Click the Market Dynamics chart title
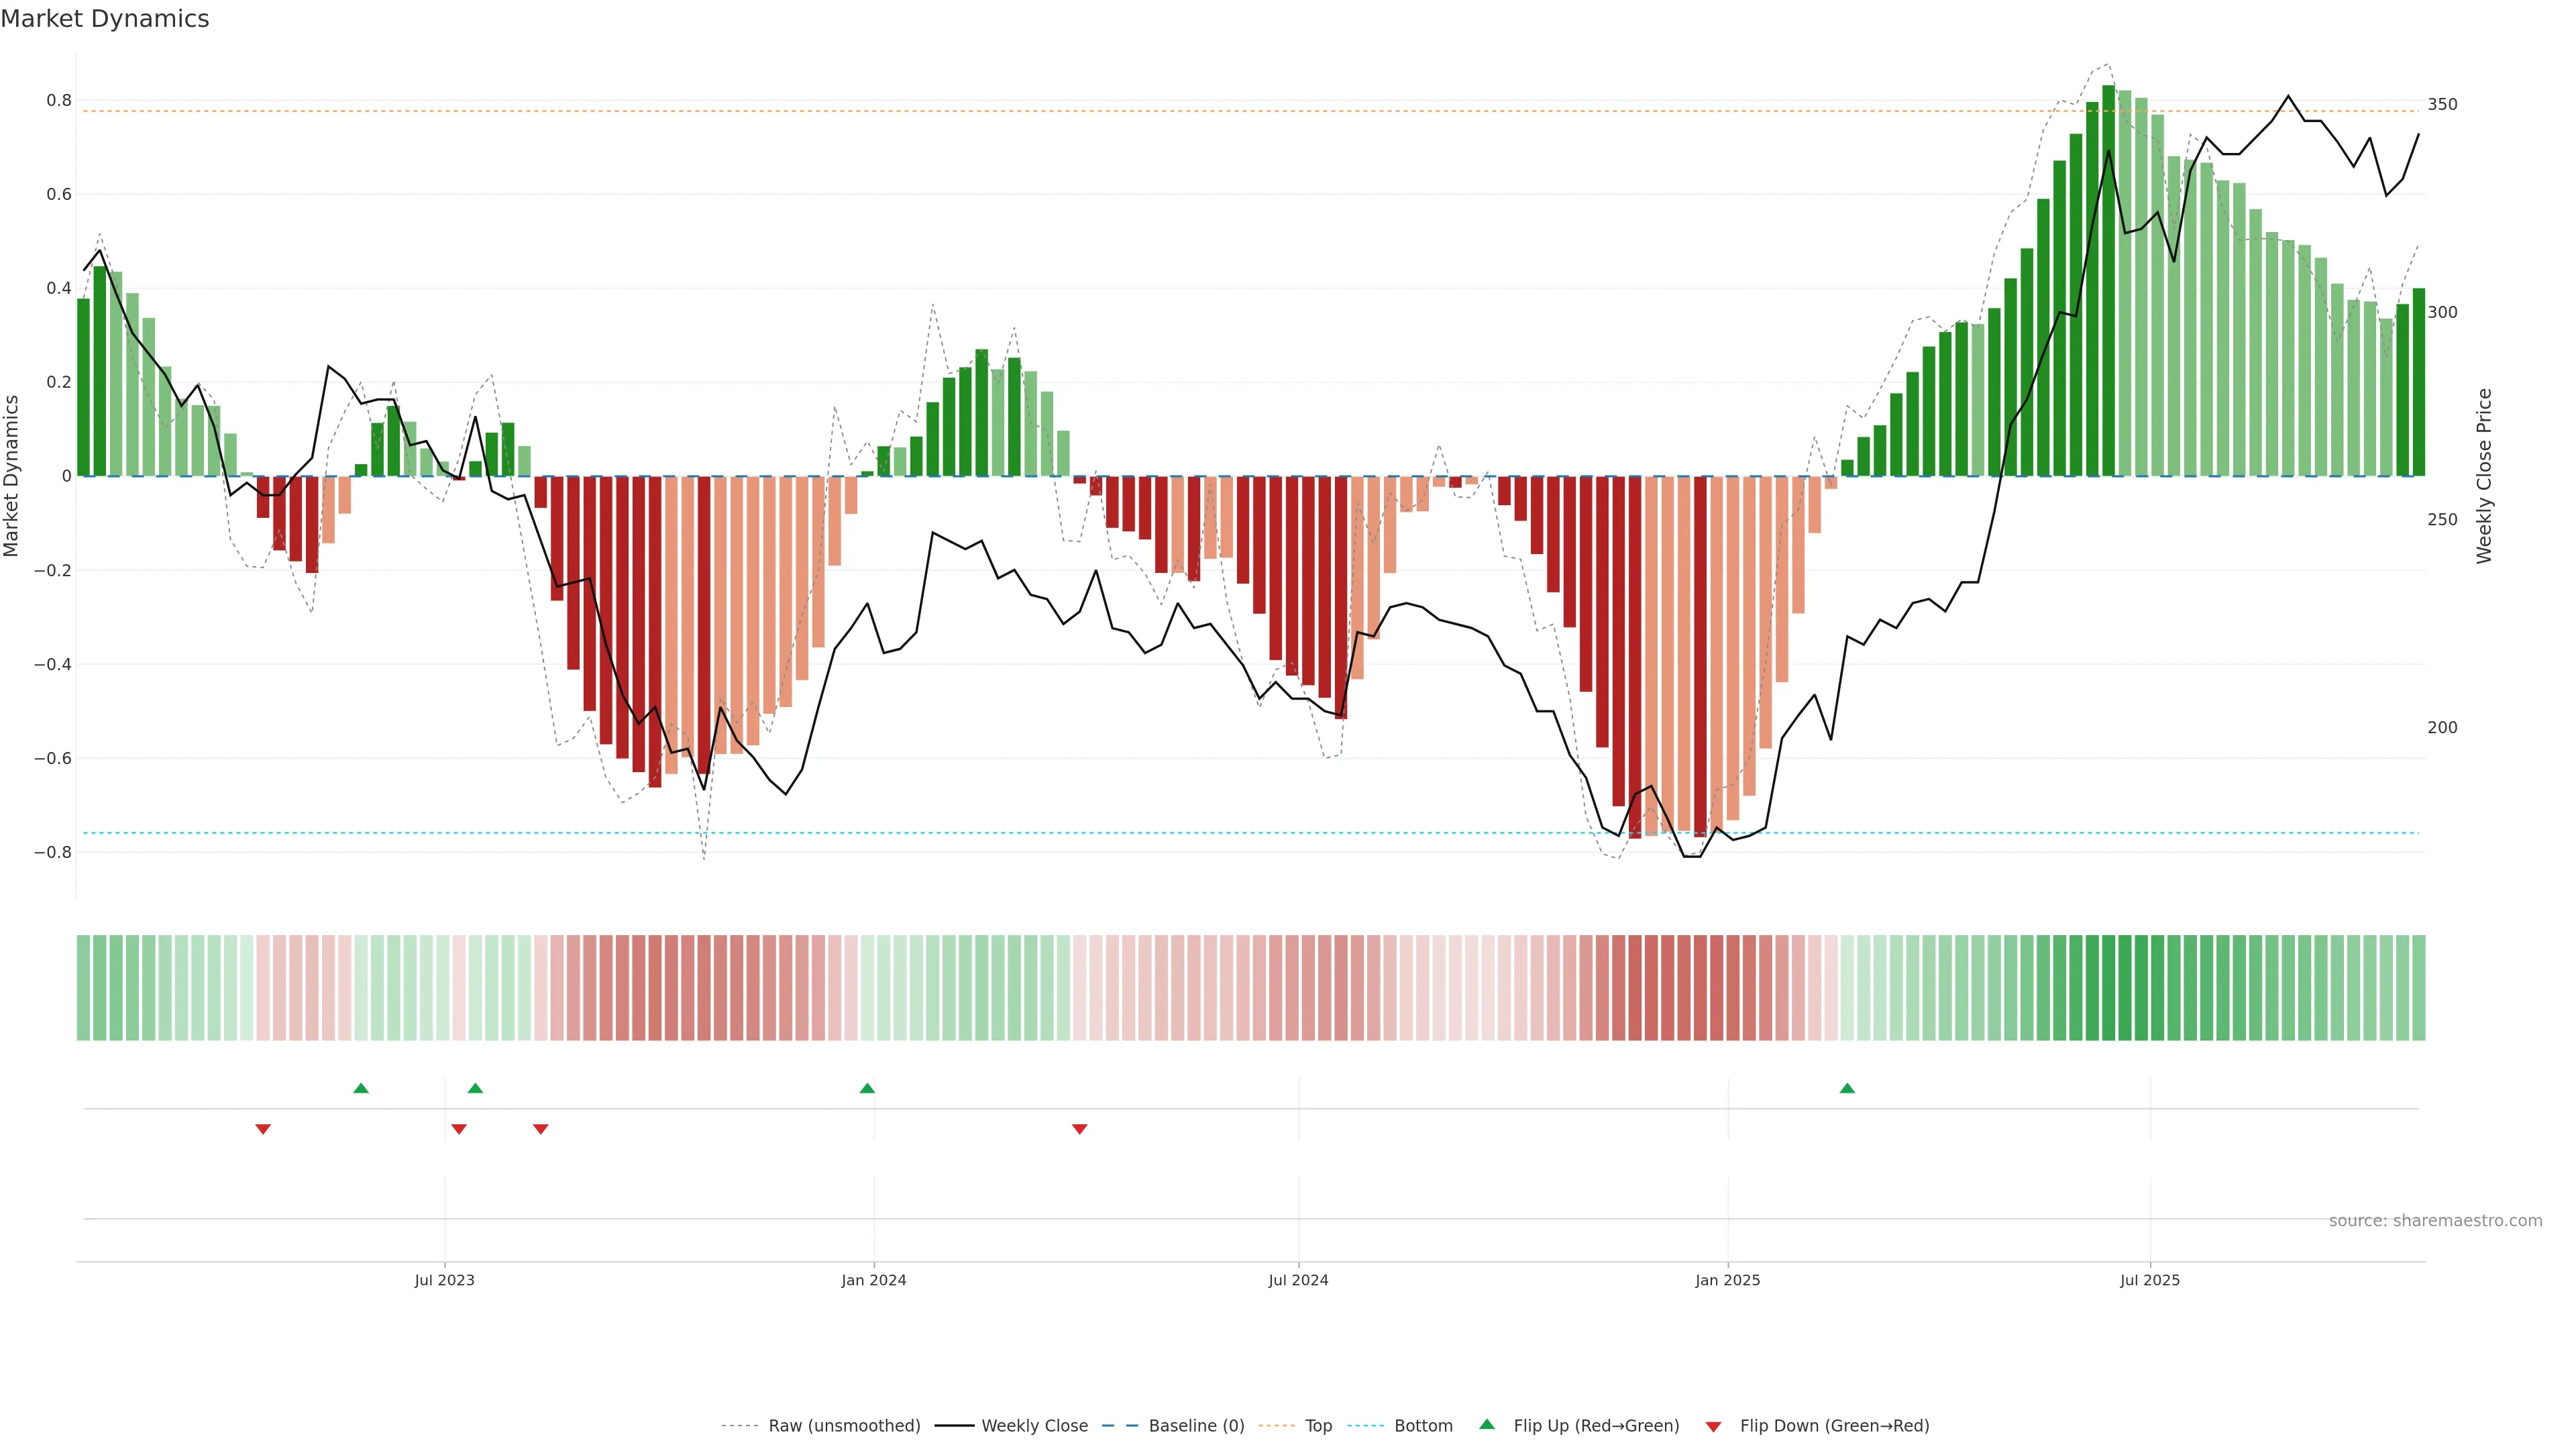2576x1449 pixels. [105, 19]
